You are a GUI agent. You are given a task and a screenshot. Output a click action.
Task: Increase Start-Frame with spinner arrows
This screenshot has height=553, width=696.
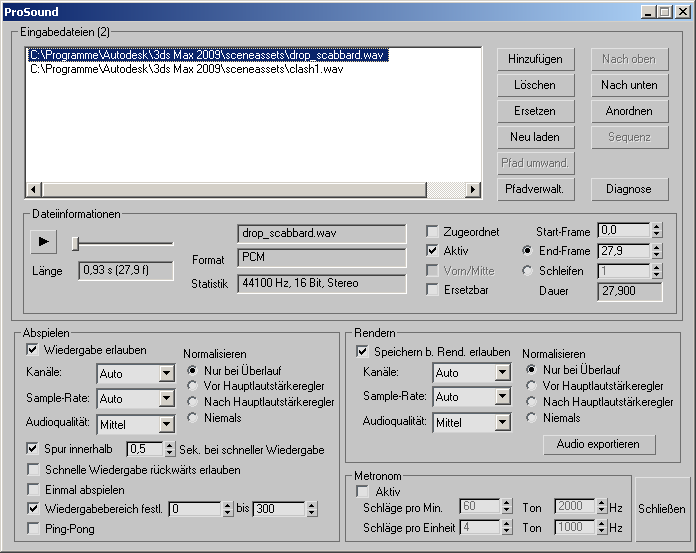(x=657, y=226)
